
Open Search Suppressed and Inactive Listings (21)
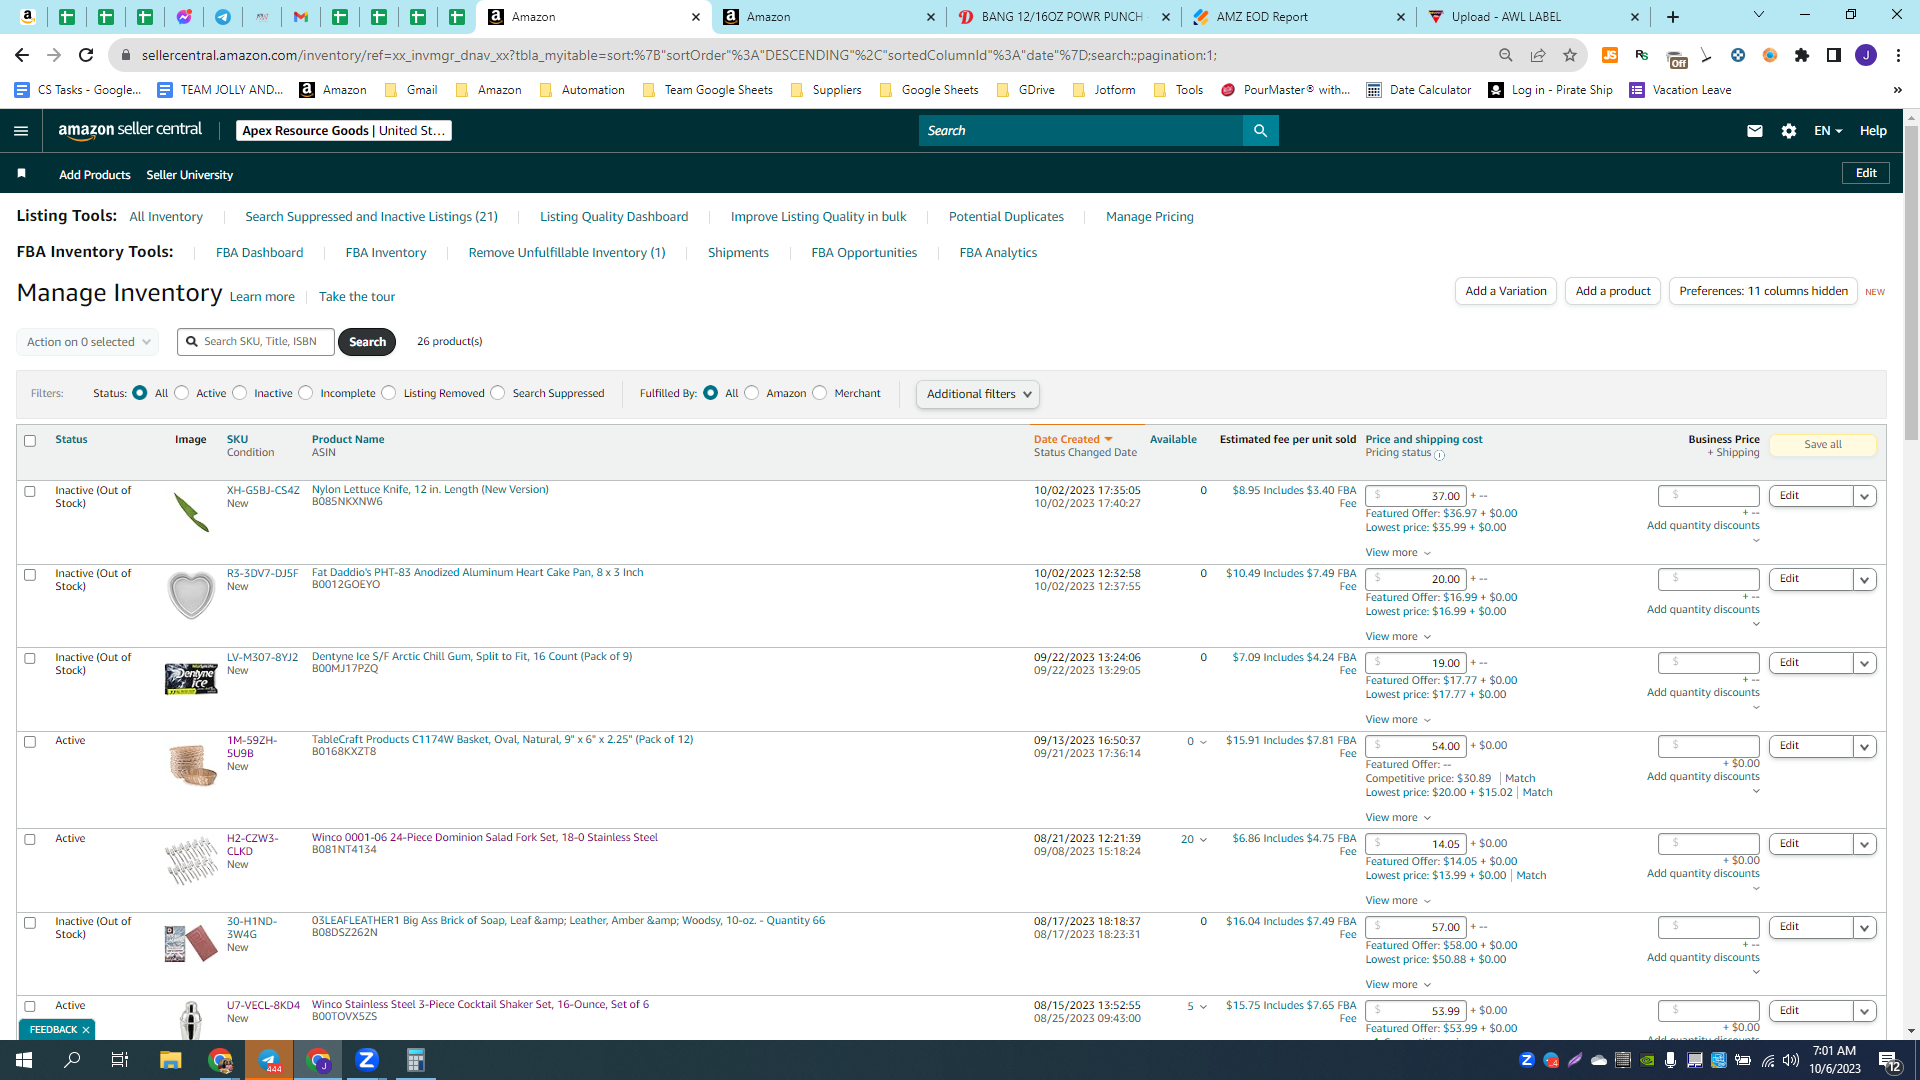(371, 217)
